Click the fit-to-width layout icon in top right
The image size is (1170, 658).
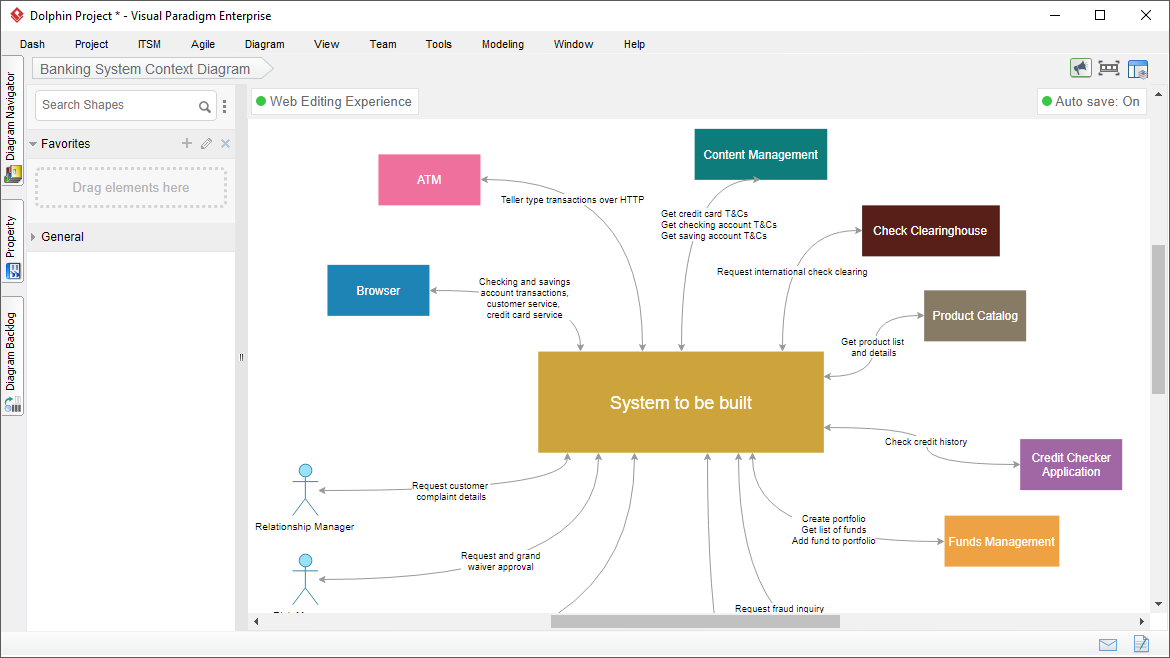[1109, 69]
